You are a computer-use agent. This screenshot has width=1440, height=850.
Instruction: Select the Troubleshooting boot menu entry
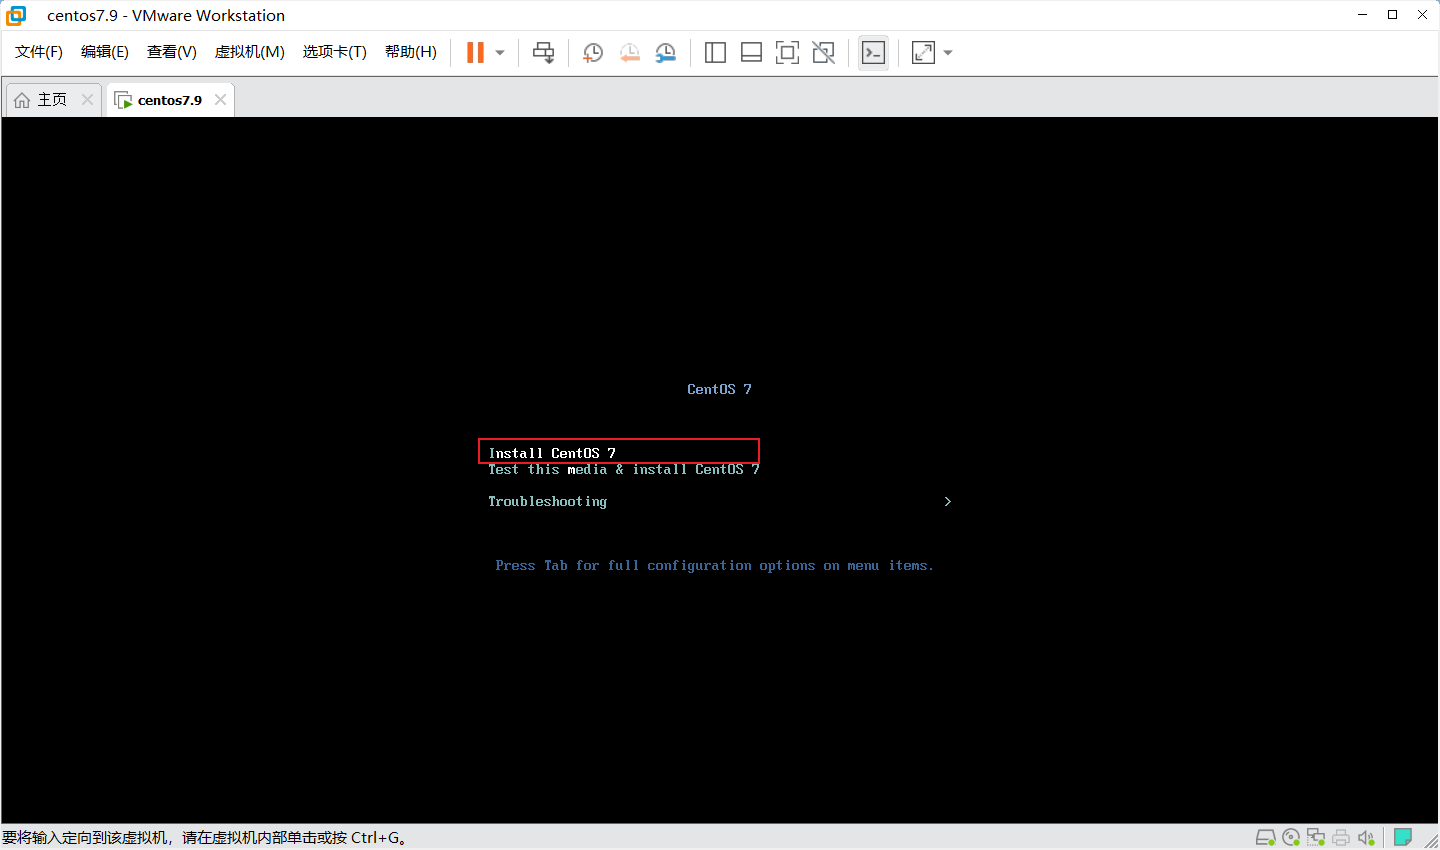(547, 501)
